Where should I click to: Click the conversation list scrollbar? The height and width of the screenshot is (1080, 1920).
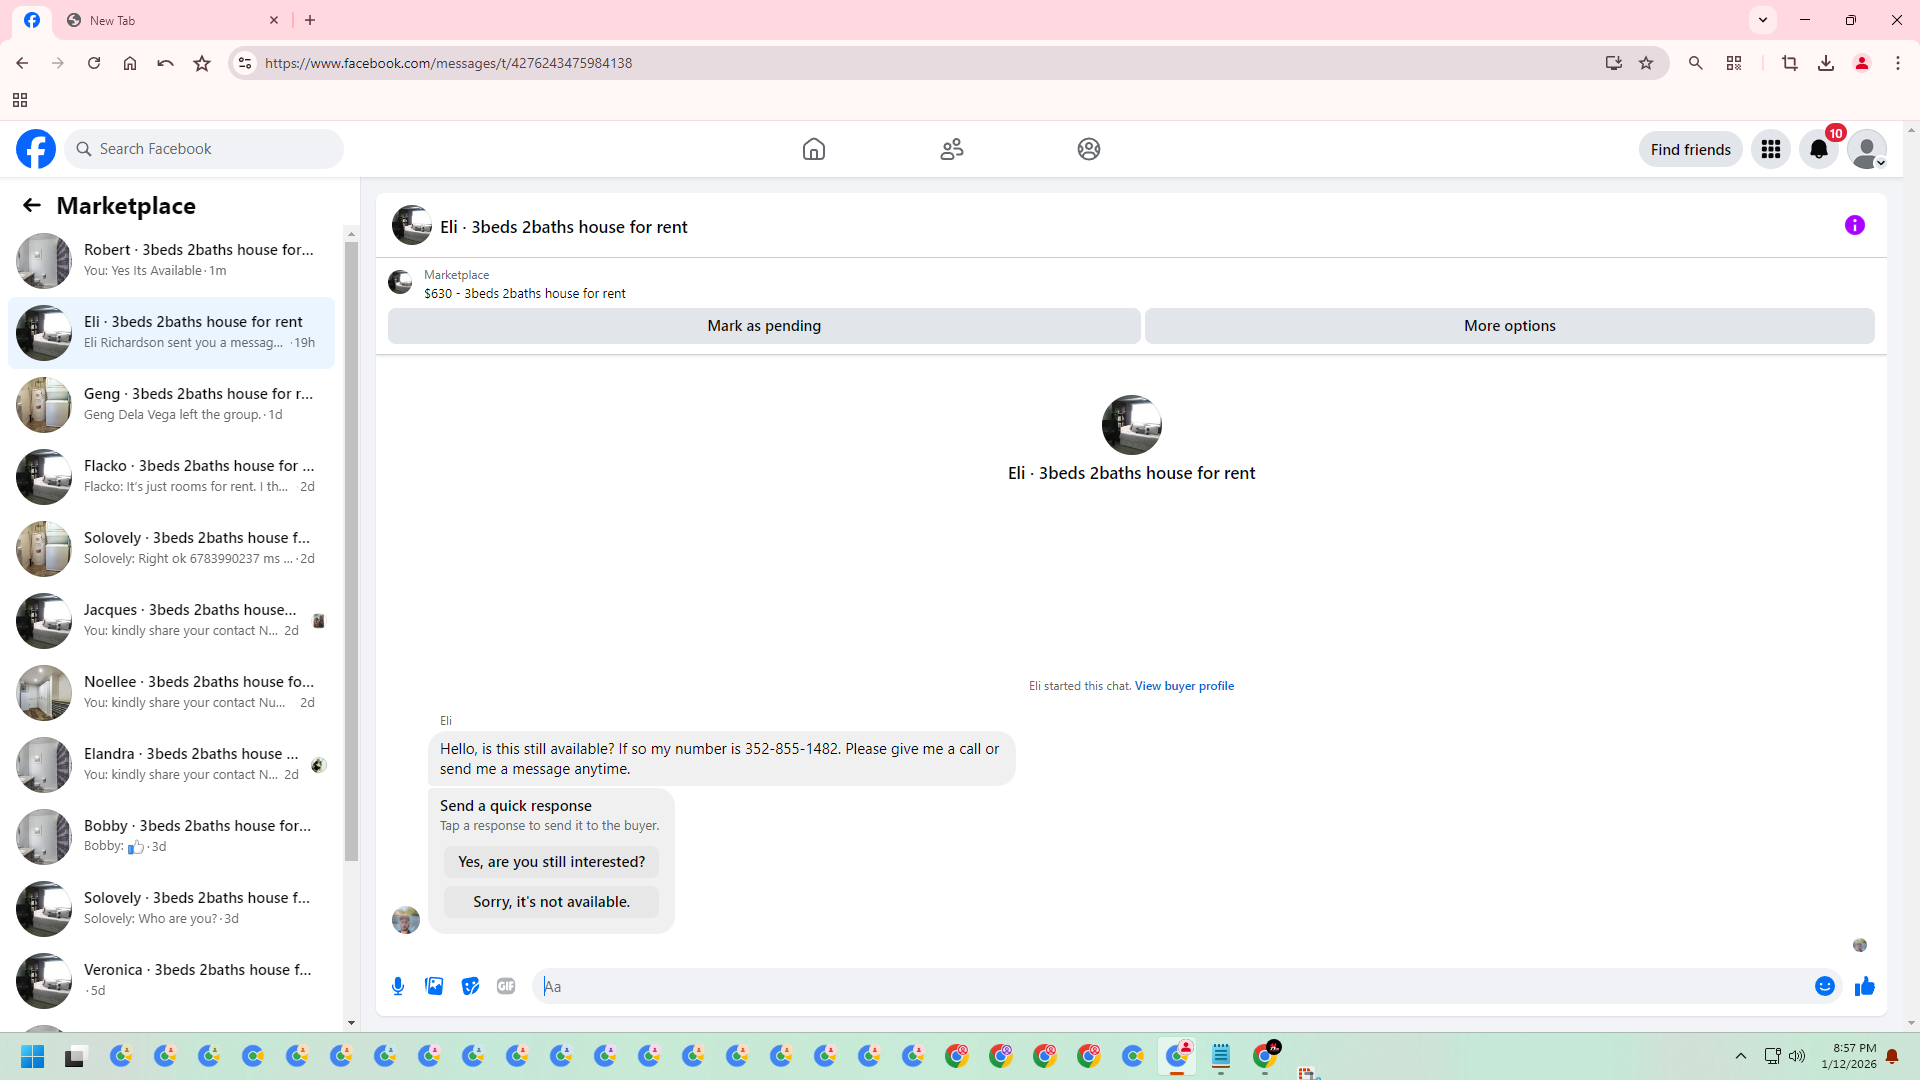[x=351, y=550]
